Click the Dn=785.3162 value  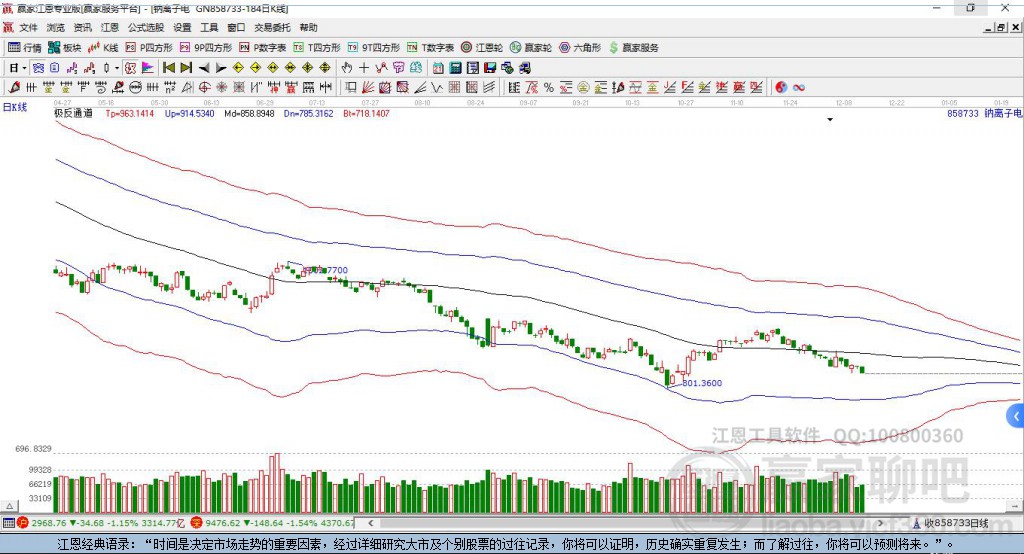pyautogui.click(x=308, y=113)
